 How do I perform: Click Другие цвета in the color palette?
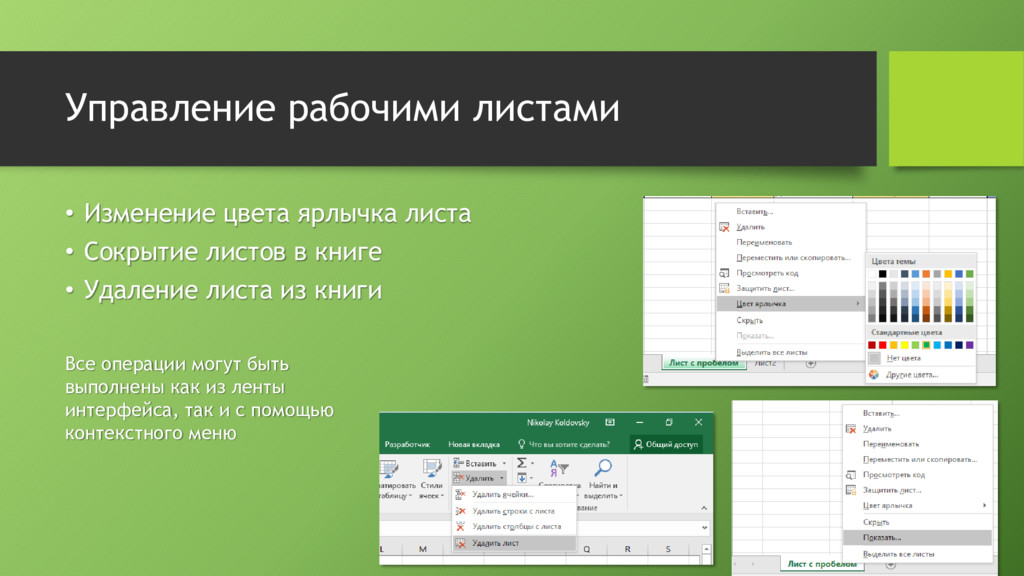(921, 374)
